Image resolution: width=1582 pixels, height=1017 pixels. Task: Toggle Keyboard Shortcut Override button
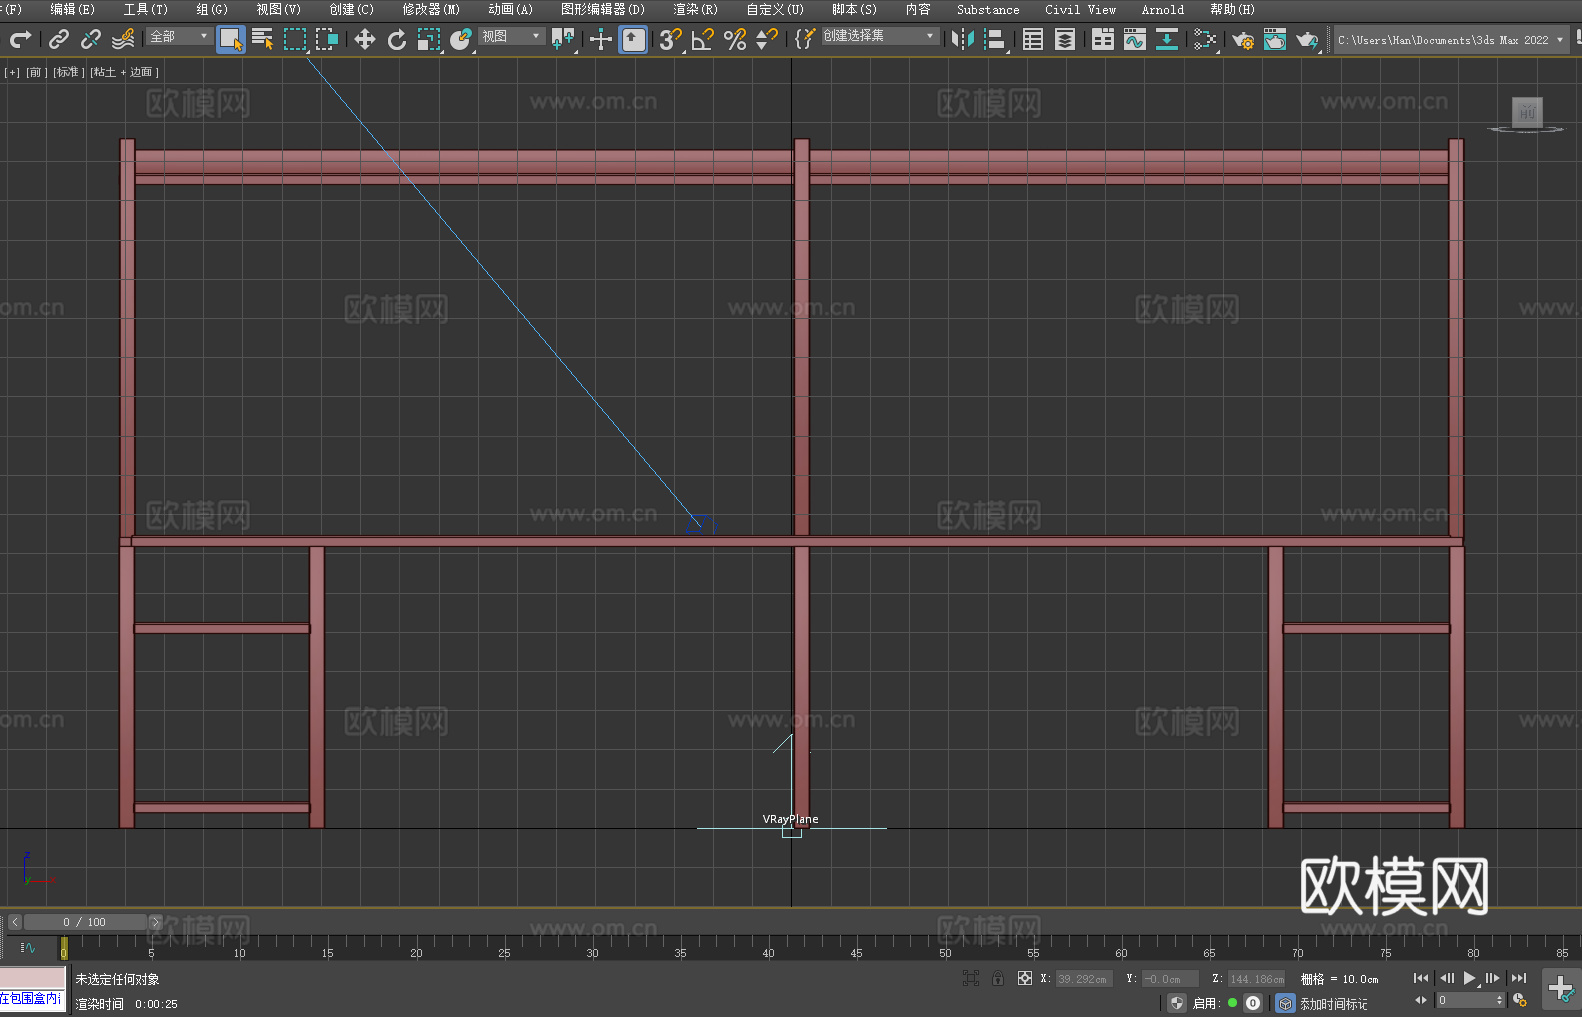[633, 39]
